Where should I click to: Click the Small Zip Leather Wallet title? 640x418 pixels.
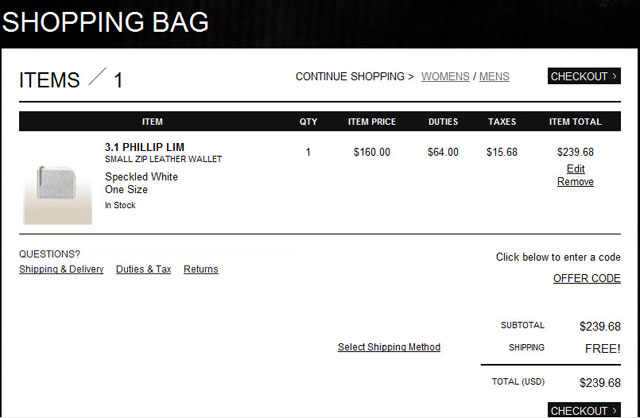tap(163, 159)
